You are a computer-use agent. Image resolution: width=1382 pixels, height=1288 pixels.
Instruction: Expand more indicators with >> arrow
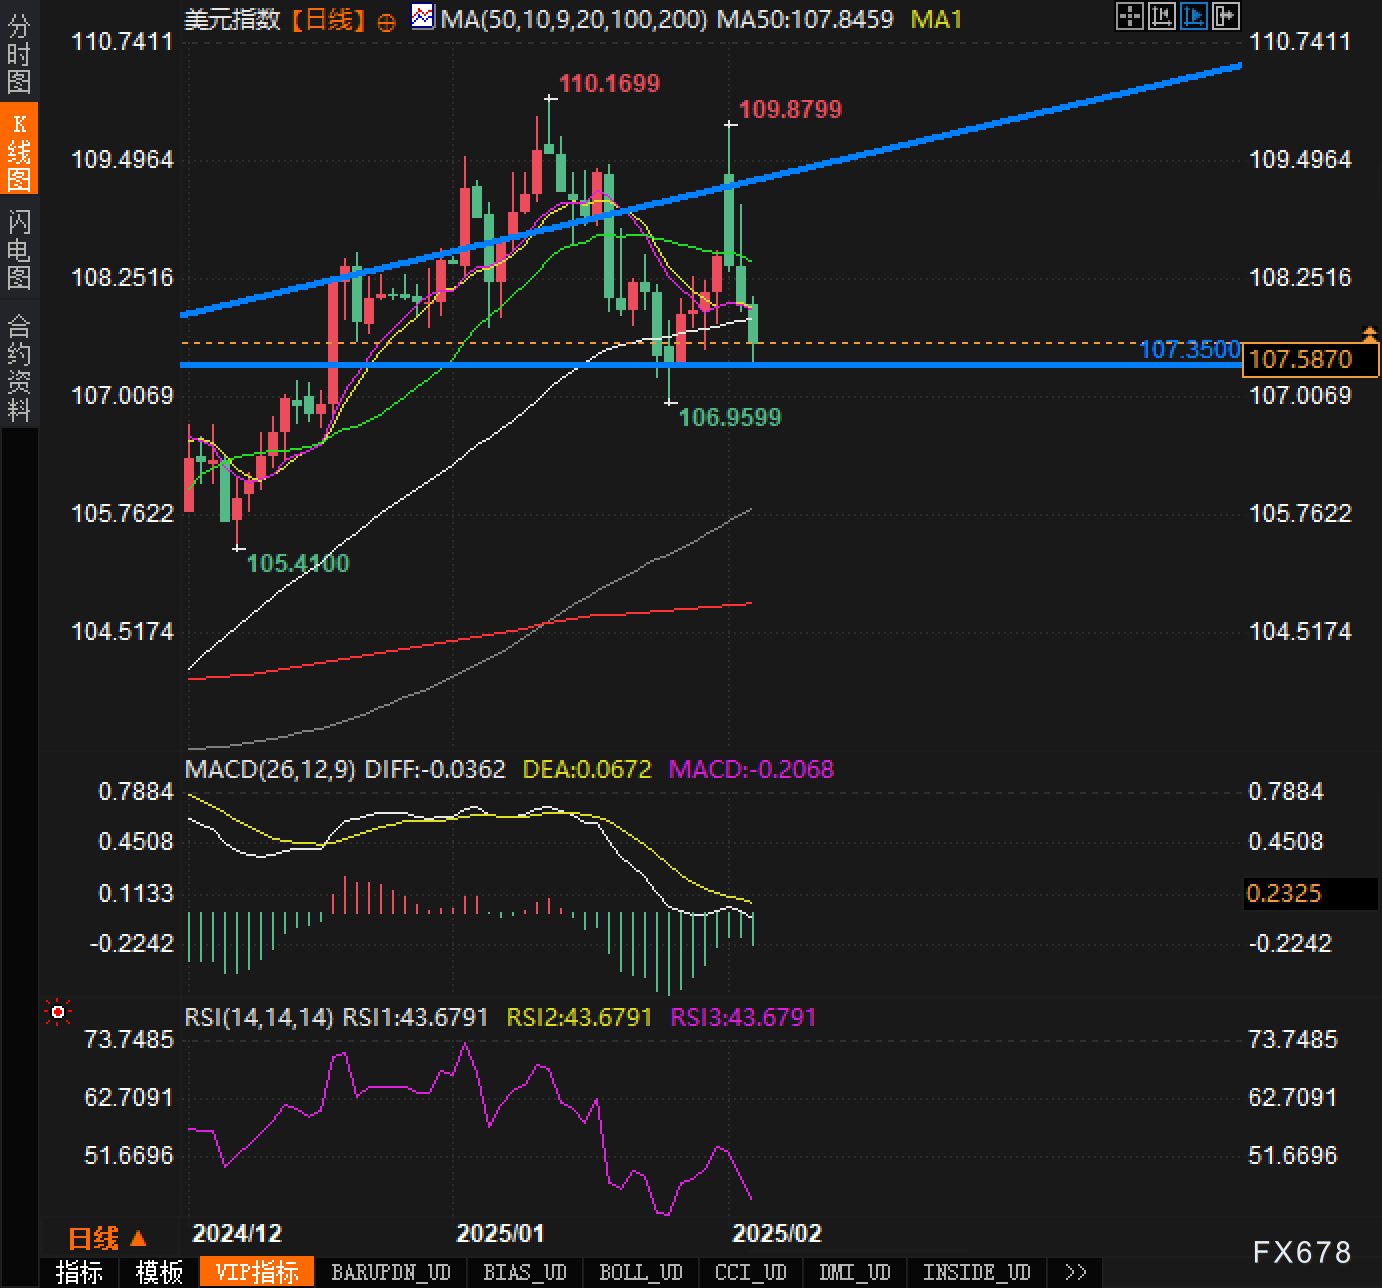[x=1075, y=1272]
